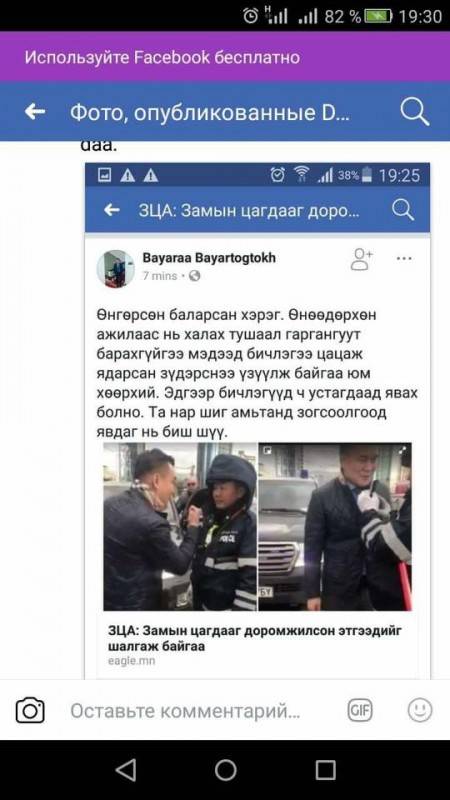Open Bayaraa Bayartogtokh's profile name
The width and height of the screenshot is (450, 800).
(x=209, y=258)
